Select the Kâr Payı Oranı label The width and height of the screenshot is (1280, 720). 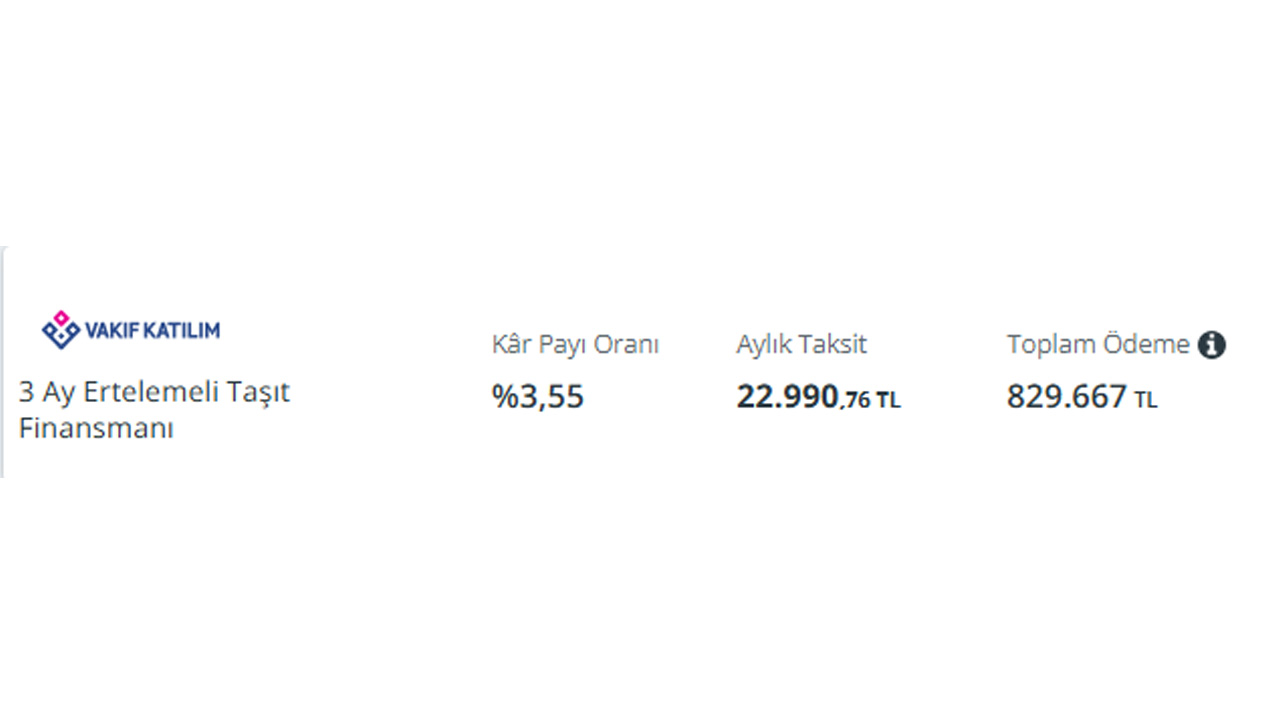pyautogui.click(x=575, y=345)
